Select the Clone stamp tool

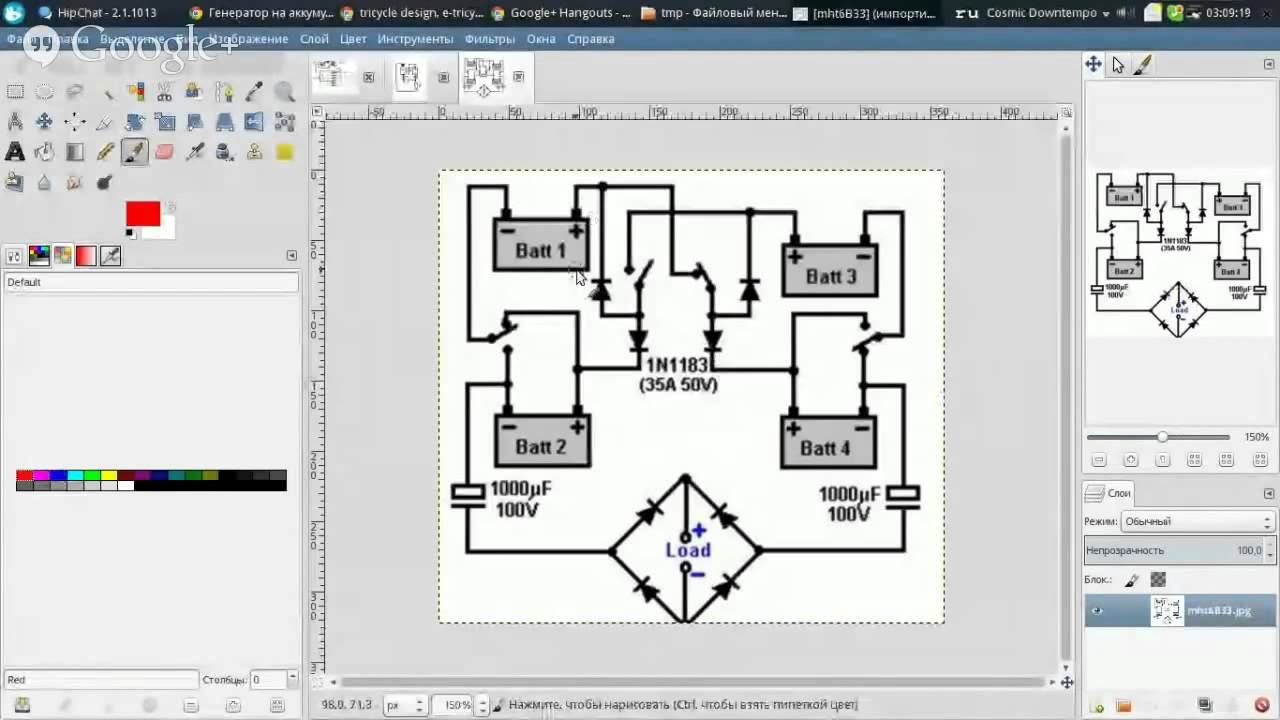pyautogui.click(x=255, y=152)
